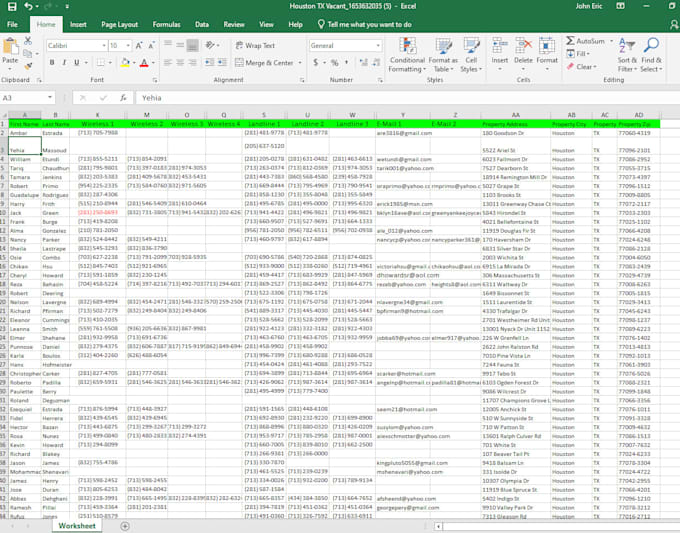Switch to the Insert tab
This screenshot has height=533, width=680.
[x=78, y=24]
